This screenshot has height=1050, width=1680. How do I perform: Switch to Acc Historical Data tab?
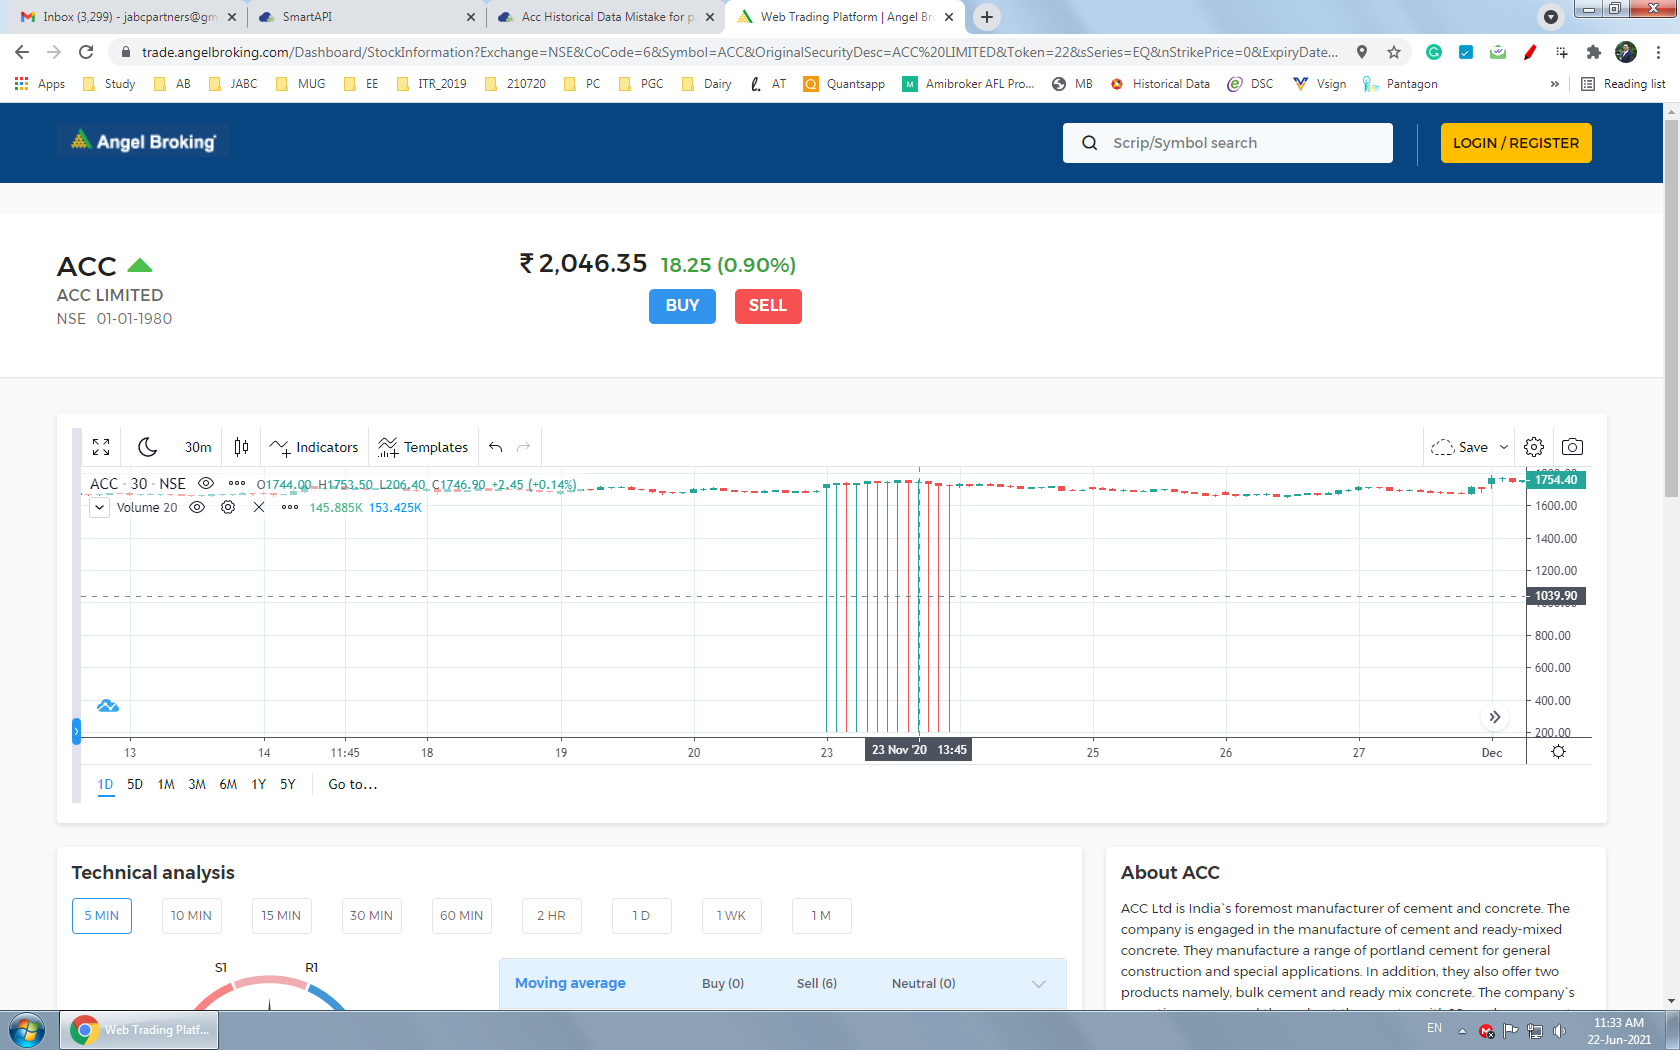click(607, 17)
